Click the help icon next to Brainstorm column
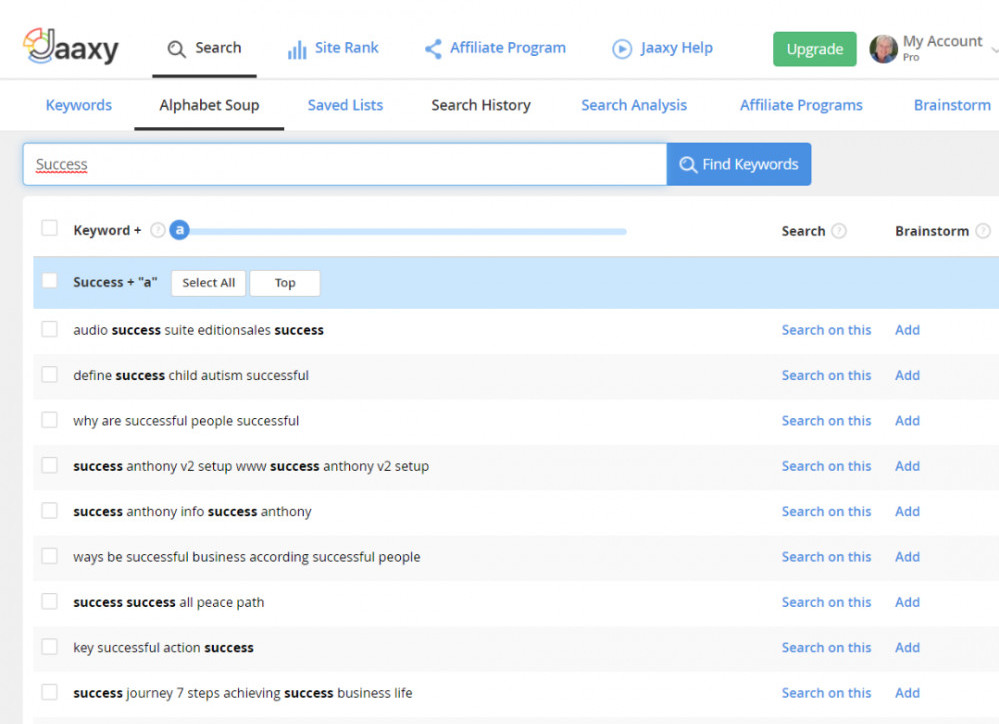The image size is (999, 724). pyautogui.click(x=983, y=231)
